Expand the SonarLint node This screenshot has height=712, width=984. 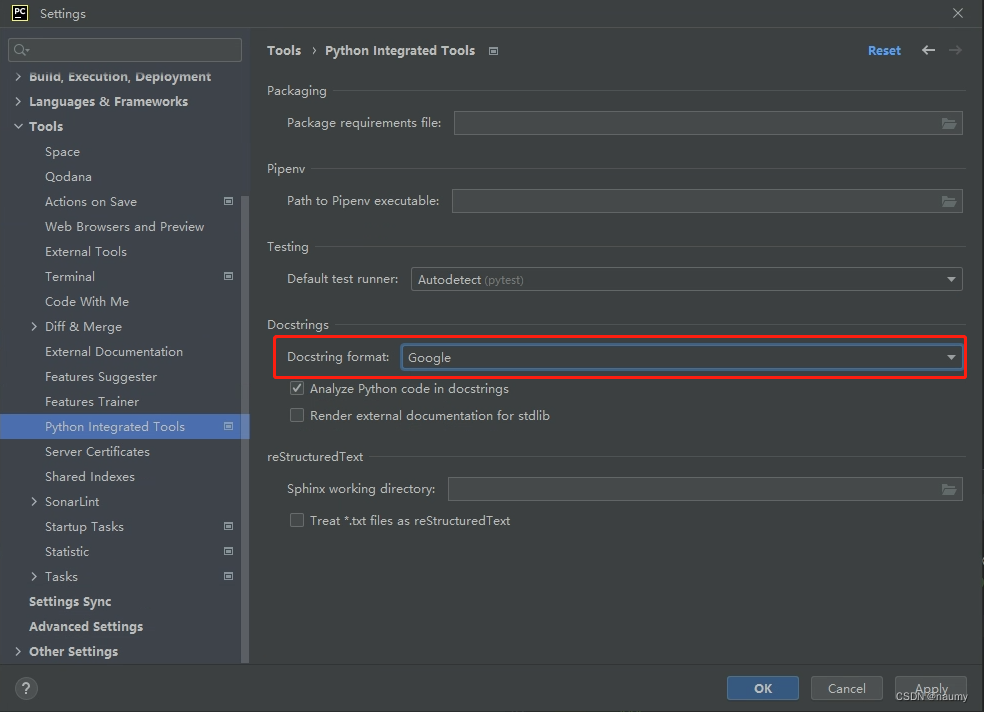(x=34, y=502)
